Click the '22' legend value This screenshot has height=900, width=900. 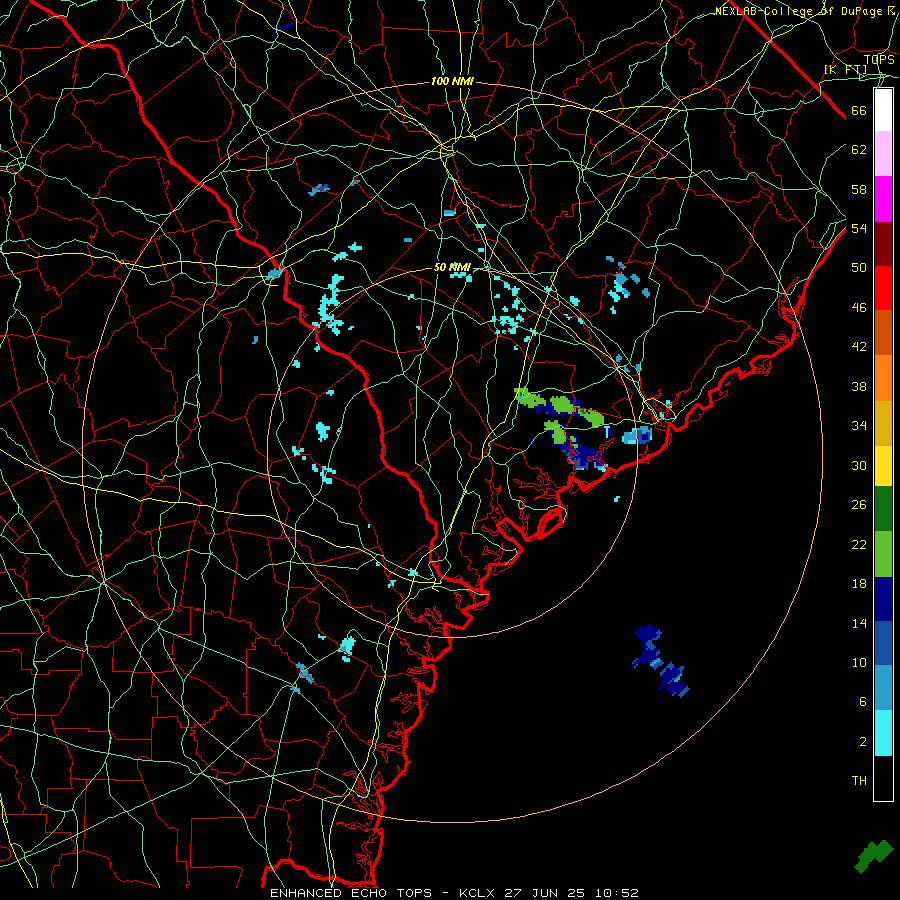tap(859, 544)
